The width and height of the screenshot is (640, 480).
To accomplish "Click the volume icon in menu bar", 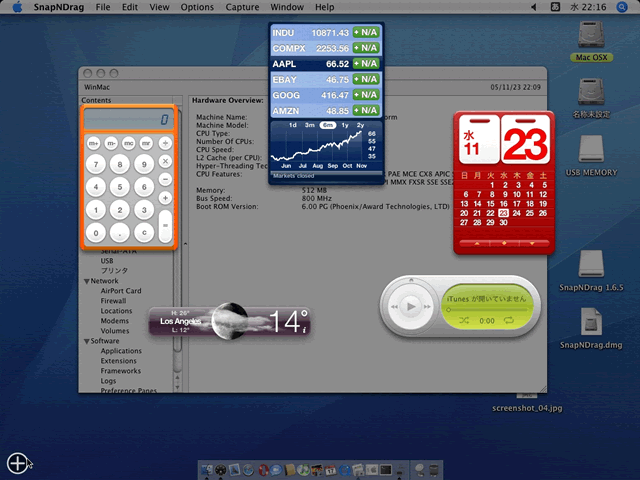I will 533,7.
